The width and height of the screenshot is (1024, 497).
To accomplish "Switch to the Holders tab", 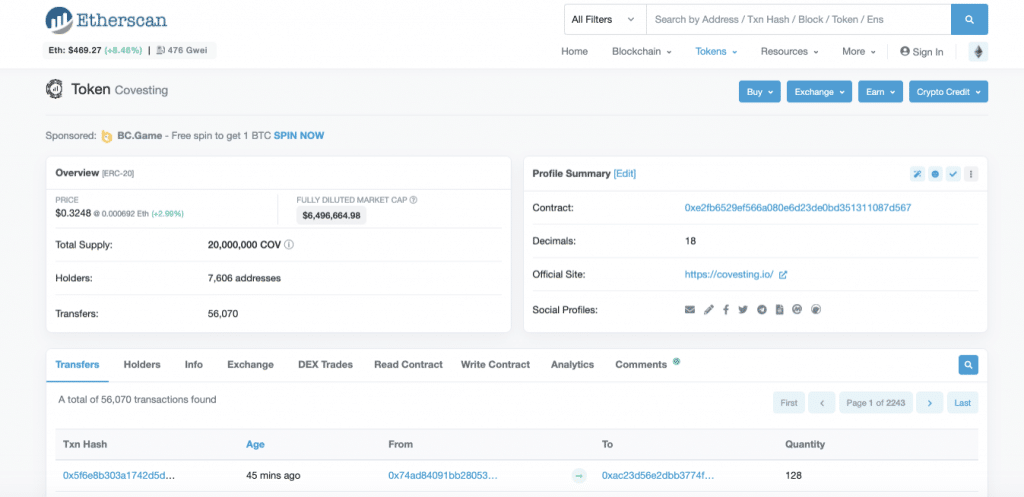I will (x=142, y=364).
